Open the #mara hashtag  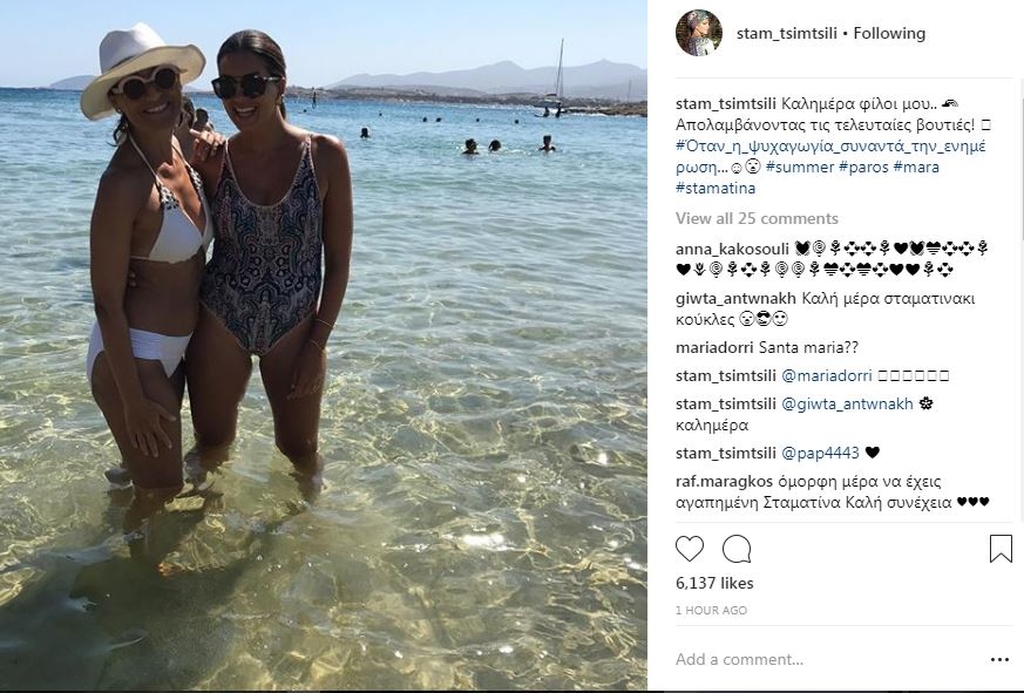click(x=916, y=167)
